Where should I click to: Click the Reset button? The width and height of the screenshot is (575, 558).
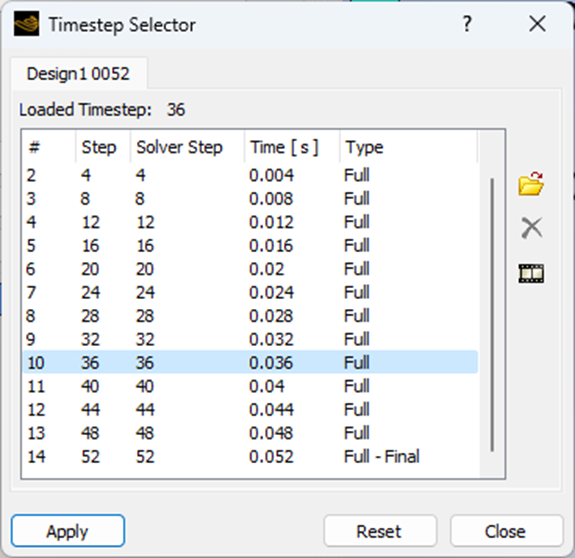coord(380,531)
